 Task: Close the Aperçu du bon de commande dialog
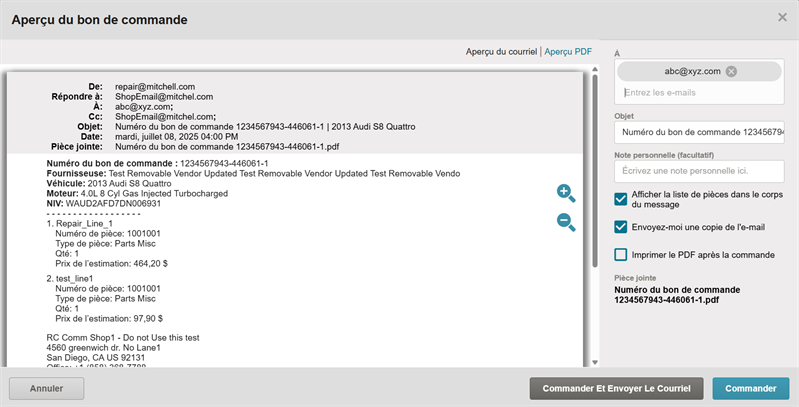(782, 17)
